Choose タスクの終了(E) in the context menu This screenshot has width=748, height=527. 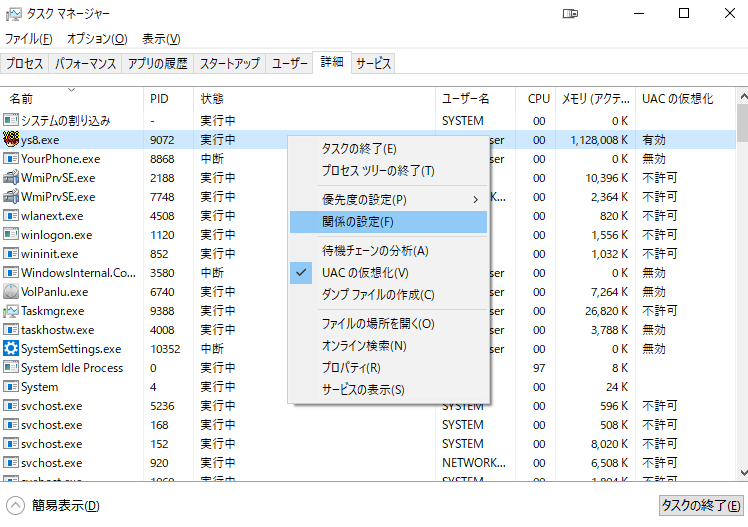388,149
